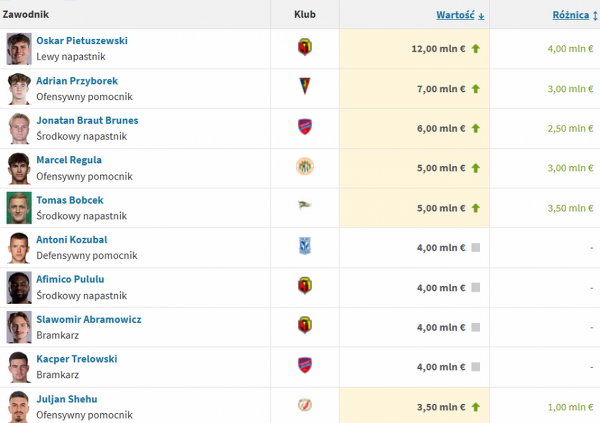600x423 pixels.
Task: Click Tomas Bobcek's club flag icon
Action: pyautogui.click(x=305, y=207)
